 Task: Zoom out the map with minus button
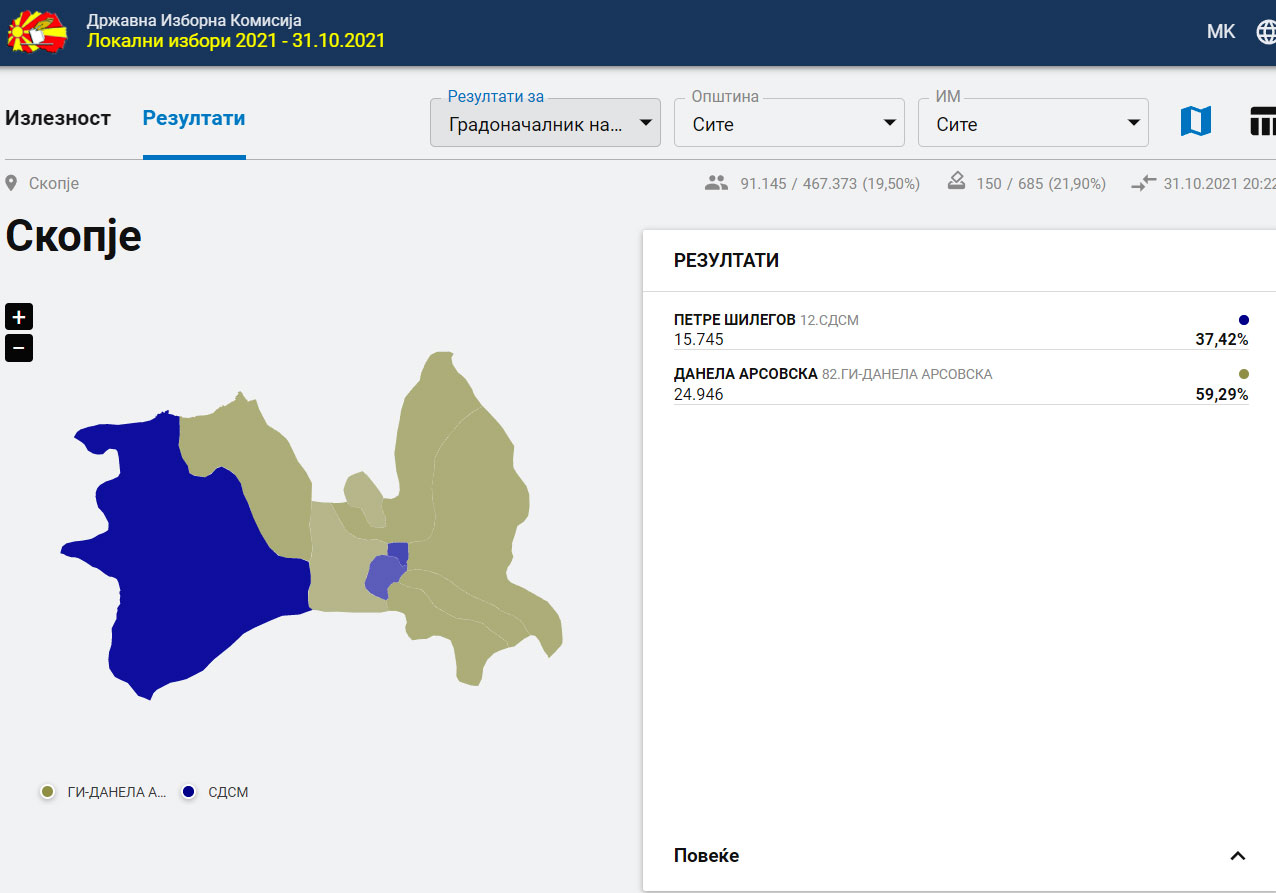[x=19, y=348]
